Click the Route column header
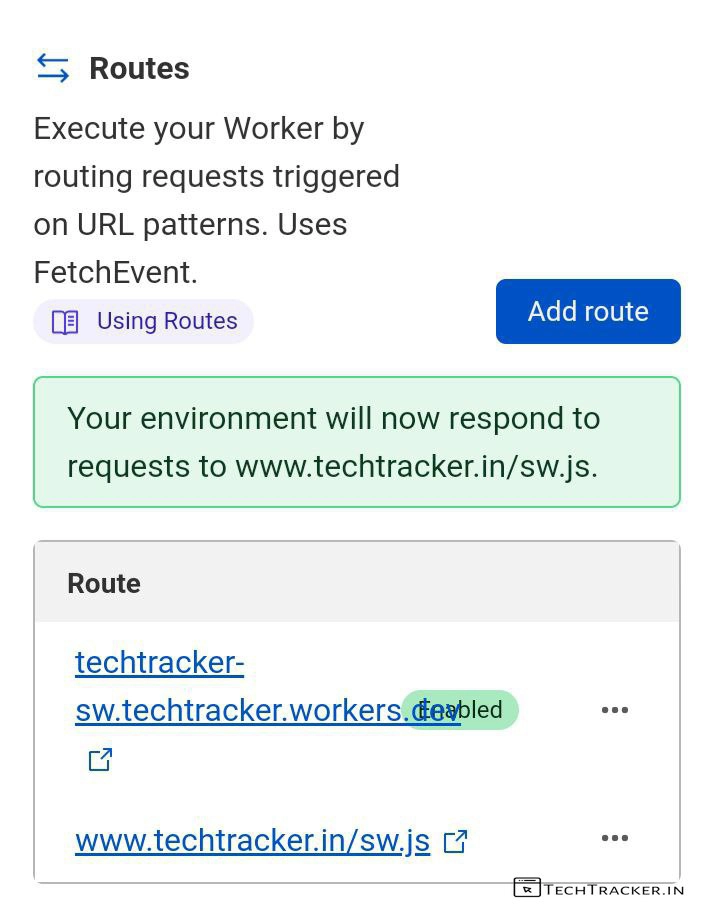This screenshot has height=918, width=720. pyautogui.click(x=104, y=584)
